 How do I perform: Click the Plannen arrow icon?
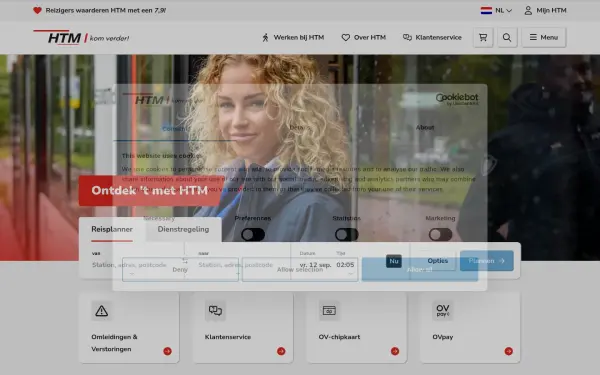(502, 261)
